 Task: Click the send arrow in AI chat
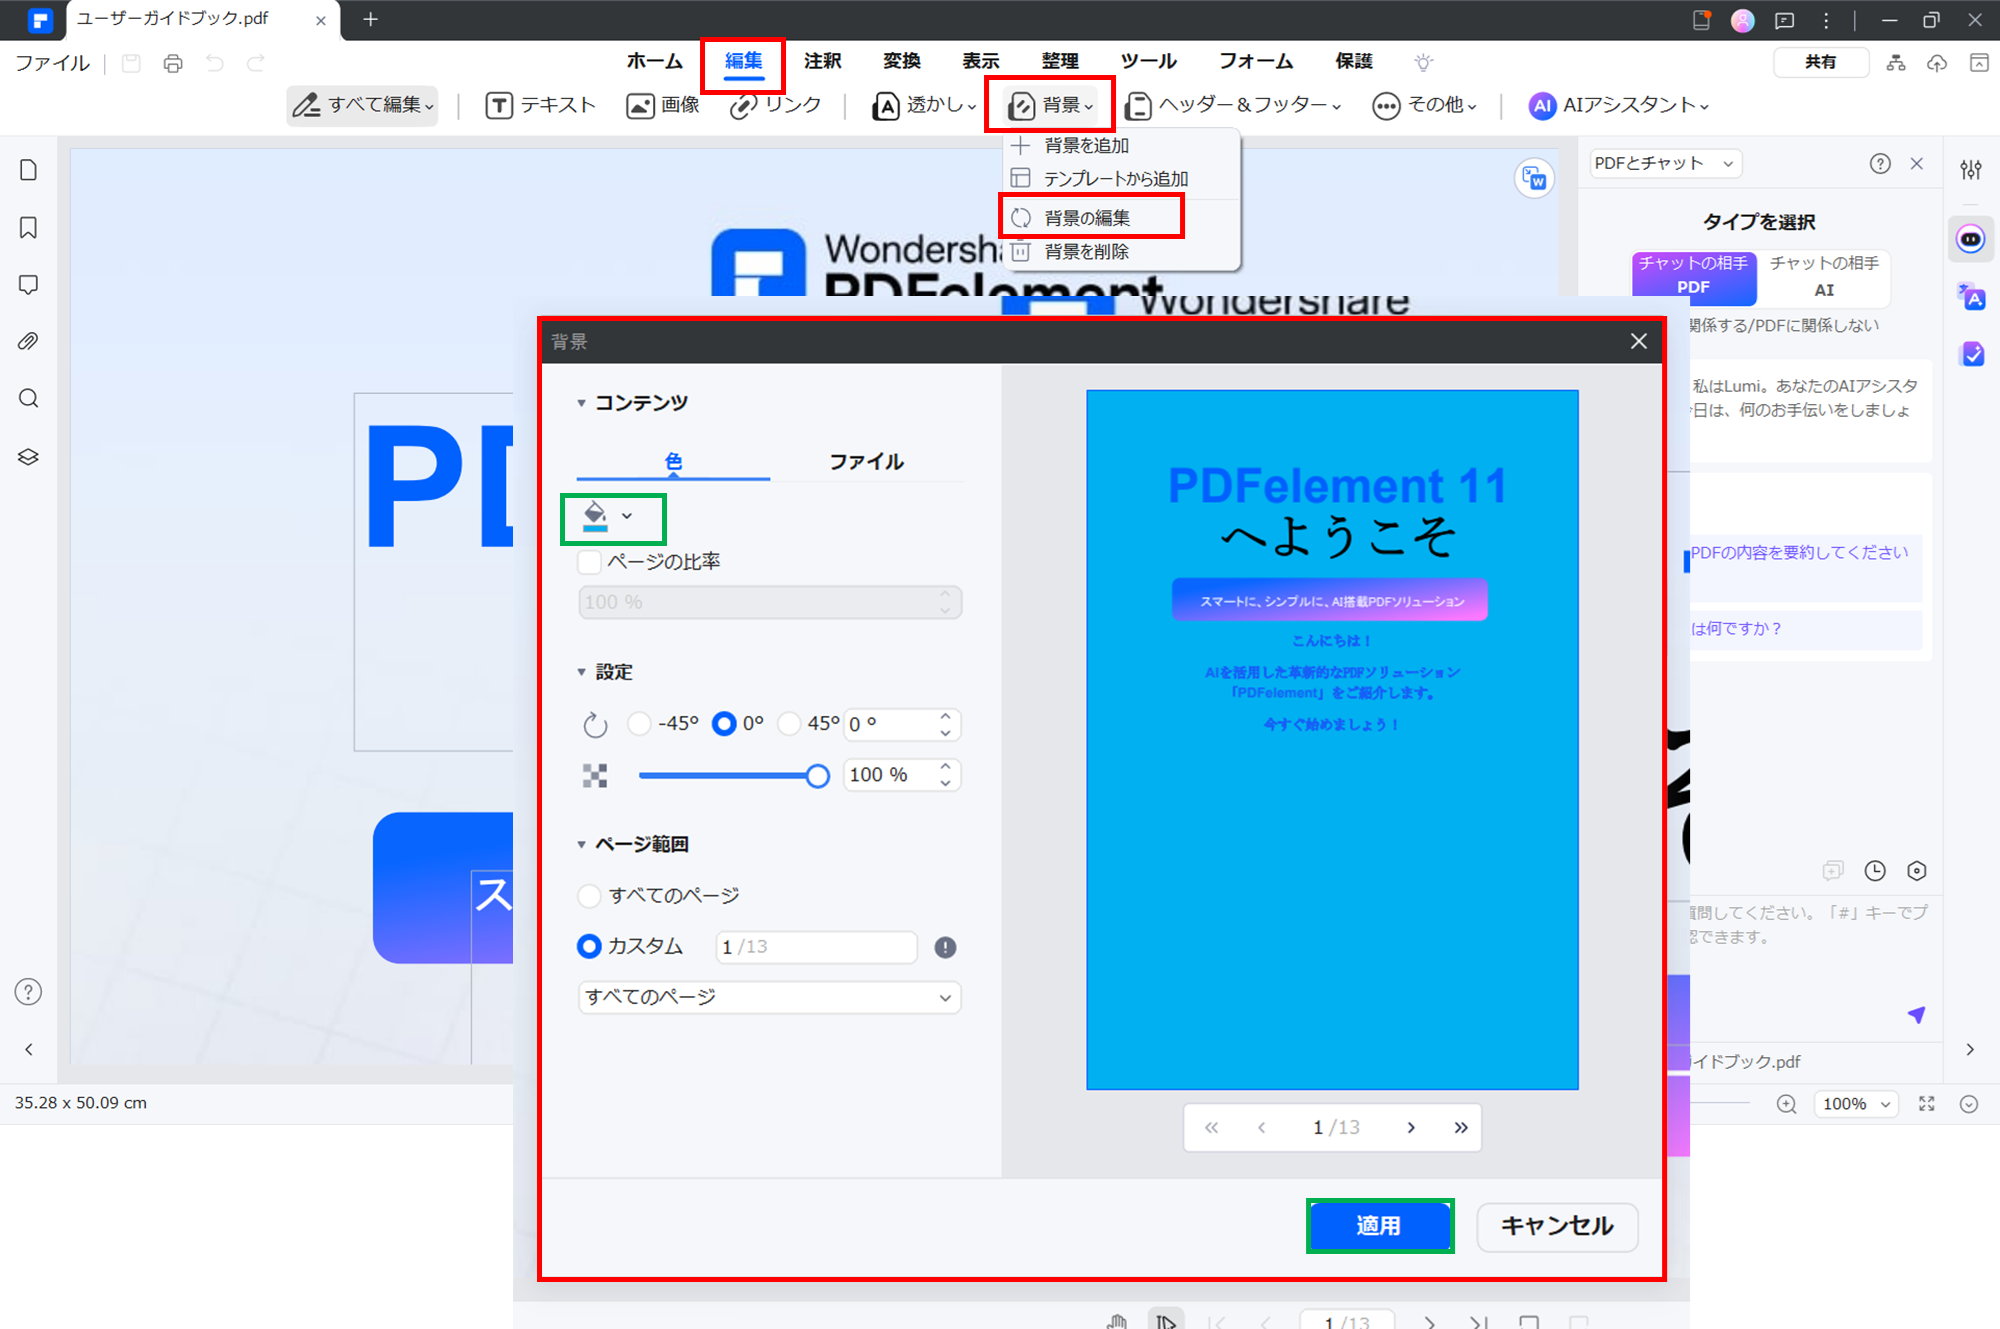(1916, 1015)
